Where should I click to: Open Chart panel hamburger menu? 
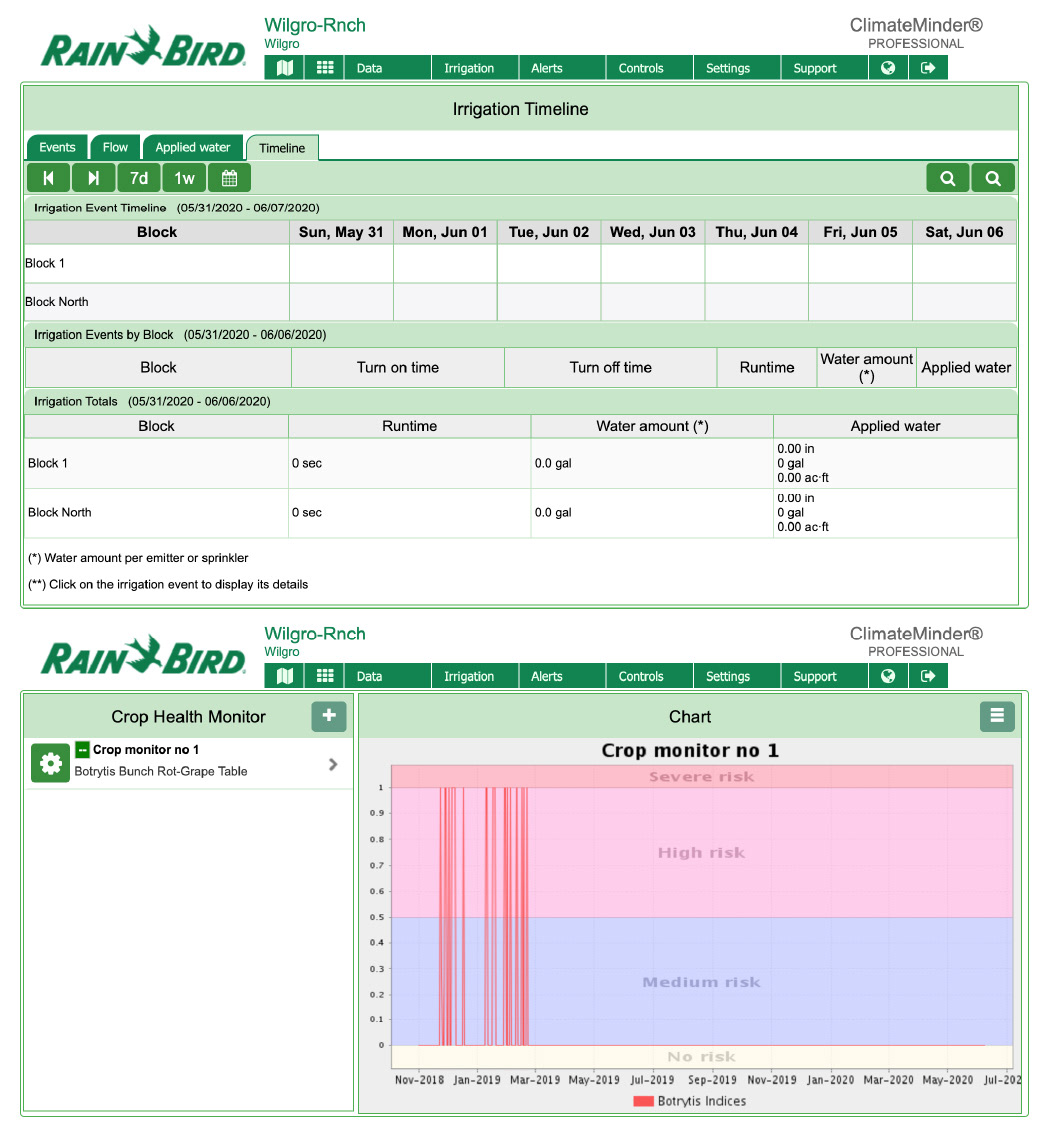pyautogui.click(x=997, y=716)
